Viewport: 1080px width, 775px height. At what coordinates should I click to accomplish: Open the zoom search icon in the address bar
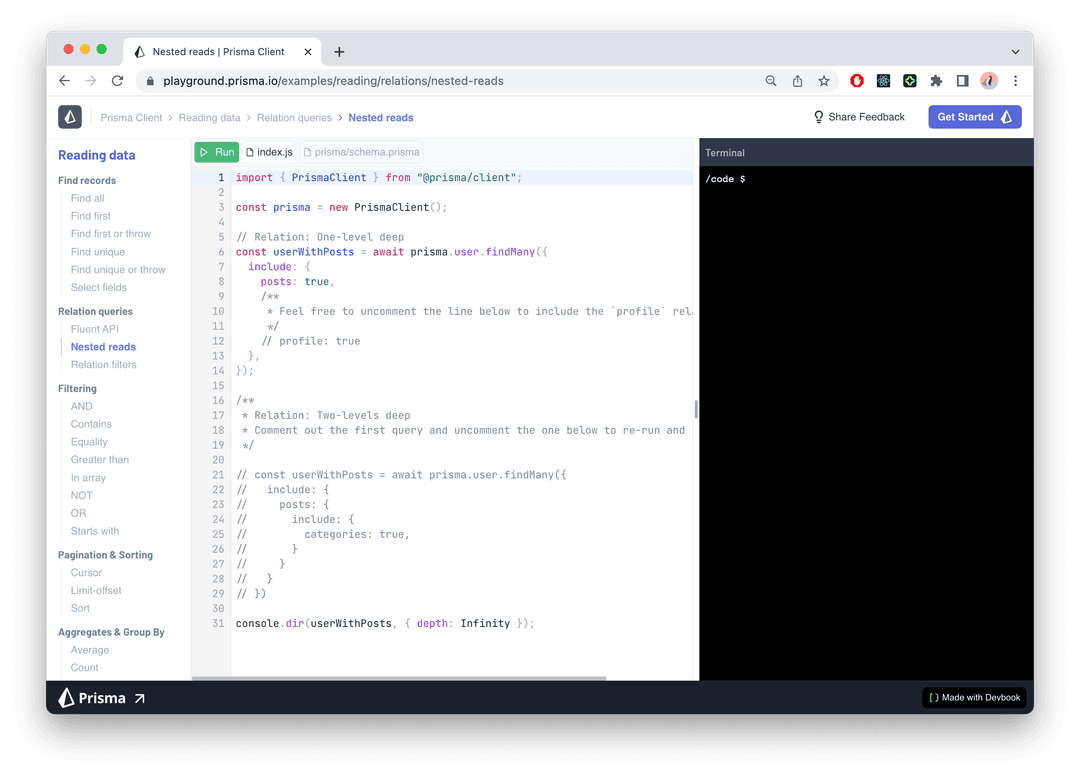[x=770, y=81]
